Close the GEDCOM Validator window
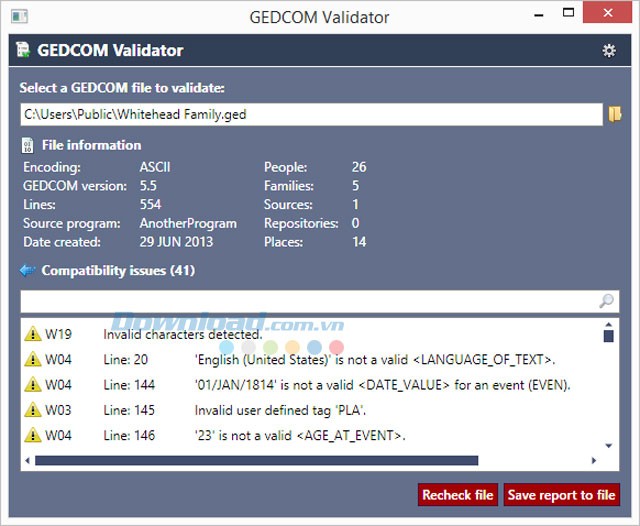 [x=607, y=13]
